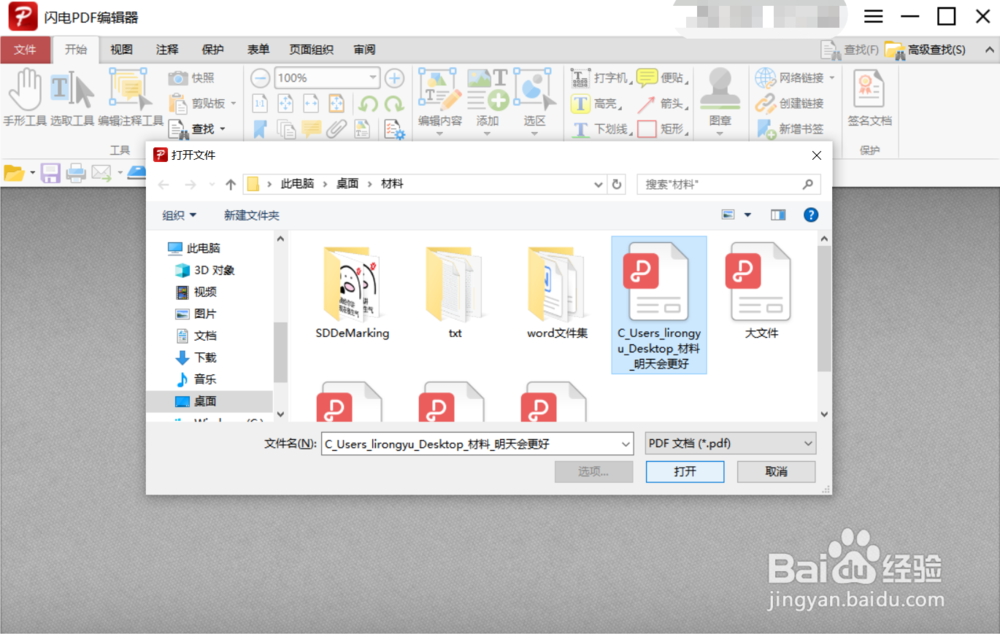Switch to the 保护 protect tab

tap(212, 50)
